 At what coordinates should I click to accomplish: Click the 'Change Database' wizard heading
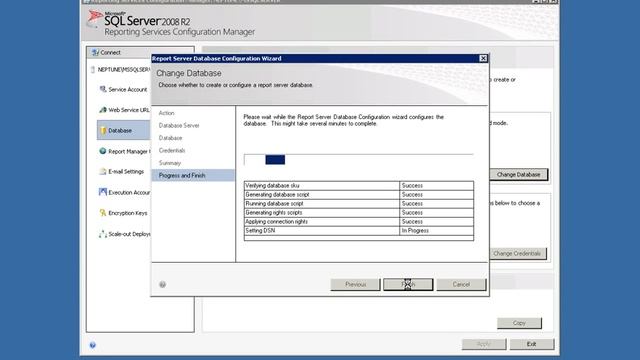189,73
